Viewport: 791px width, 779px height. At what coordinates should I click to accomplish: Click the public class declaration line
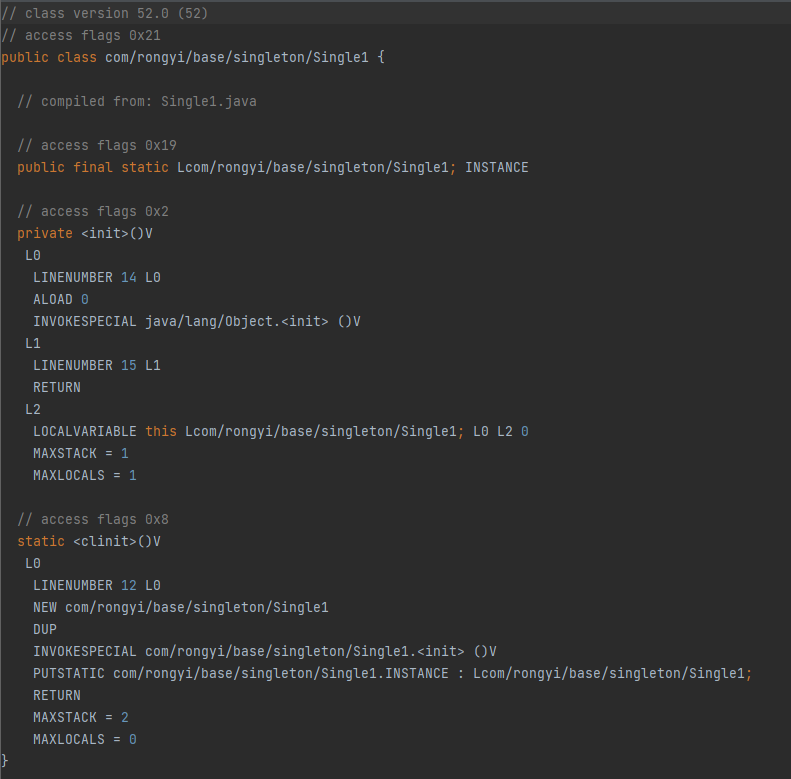(x=192, y=57)
